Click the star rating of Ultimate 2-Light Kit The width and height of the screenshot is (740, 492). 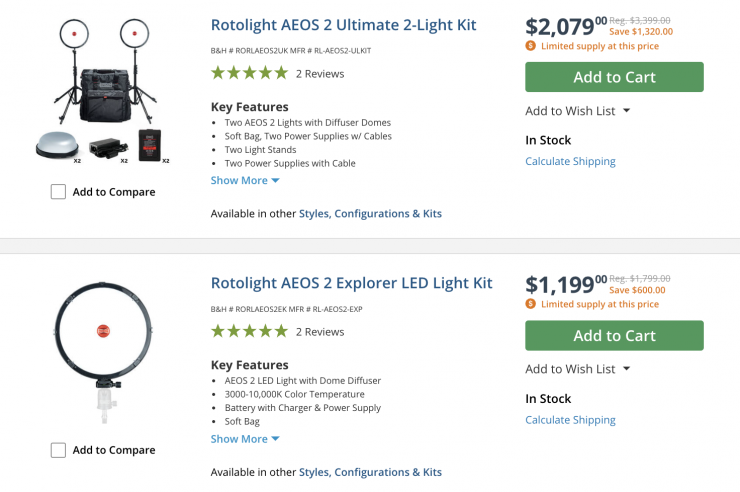[249, 73]
